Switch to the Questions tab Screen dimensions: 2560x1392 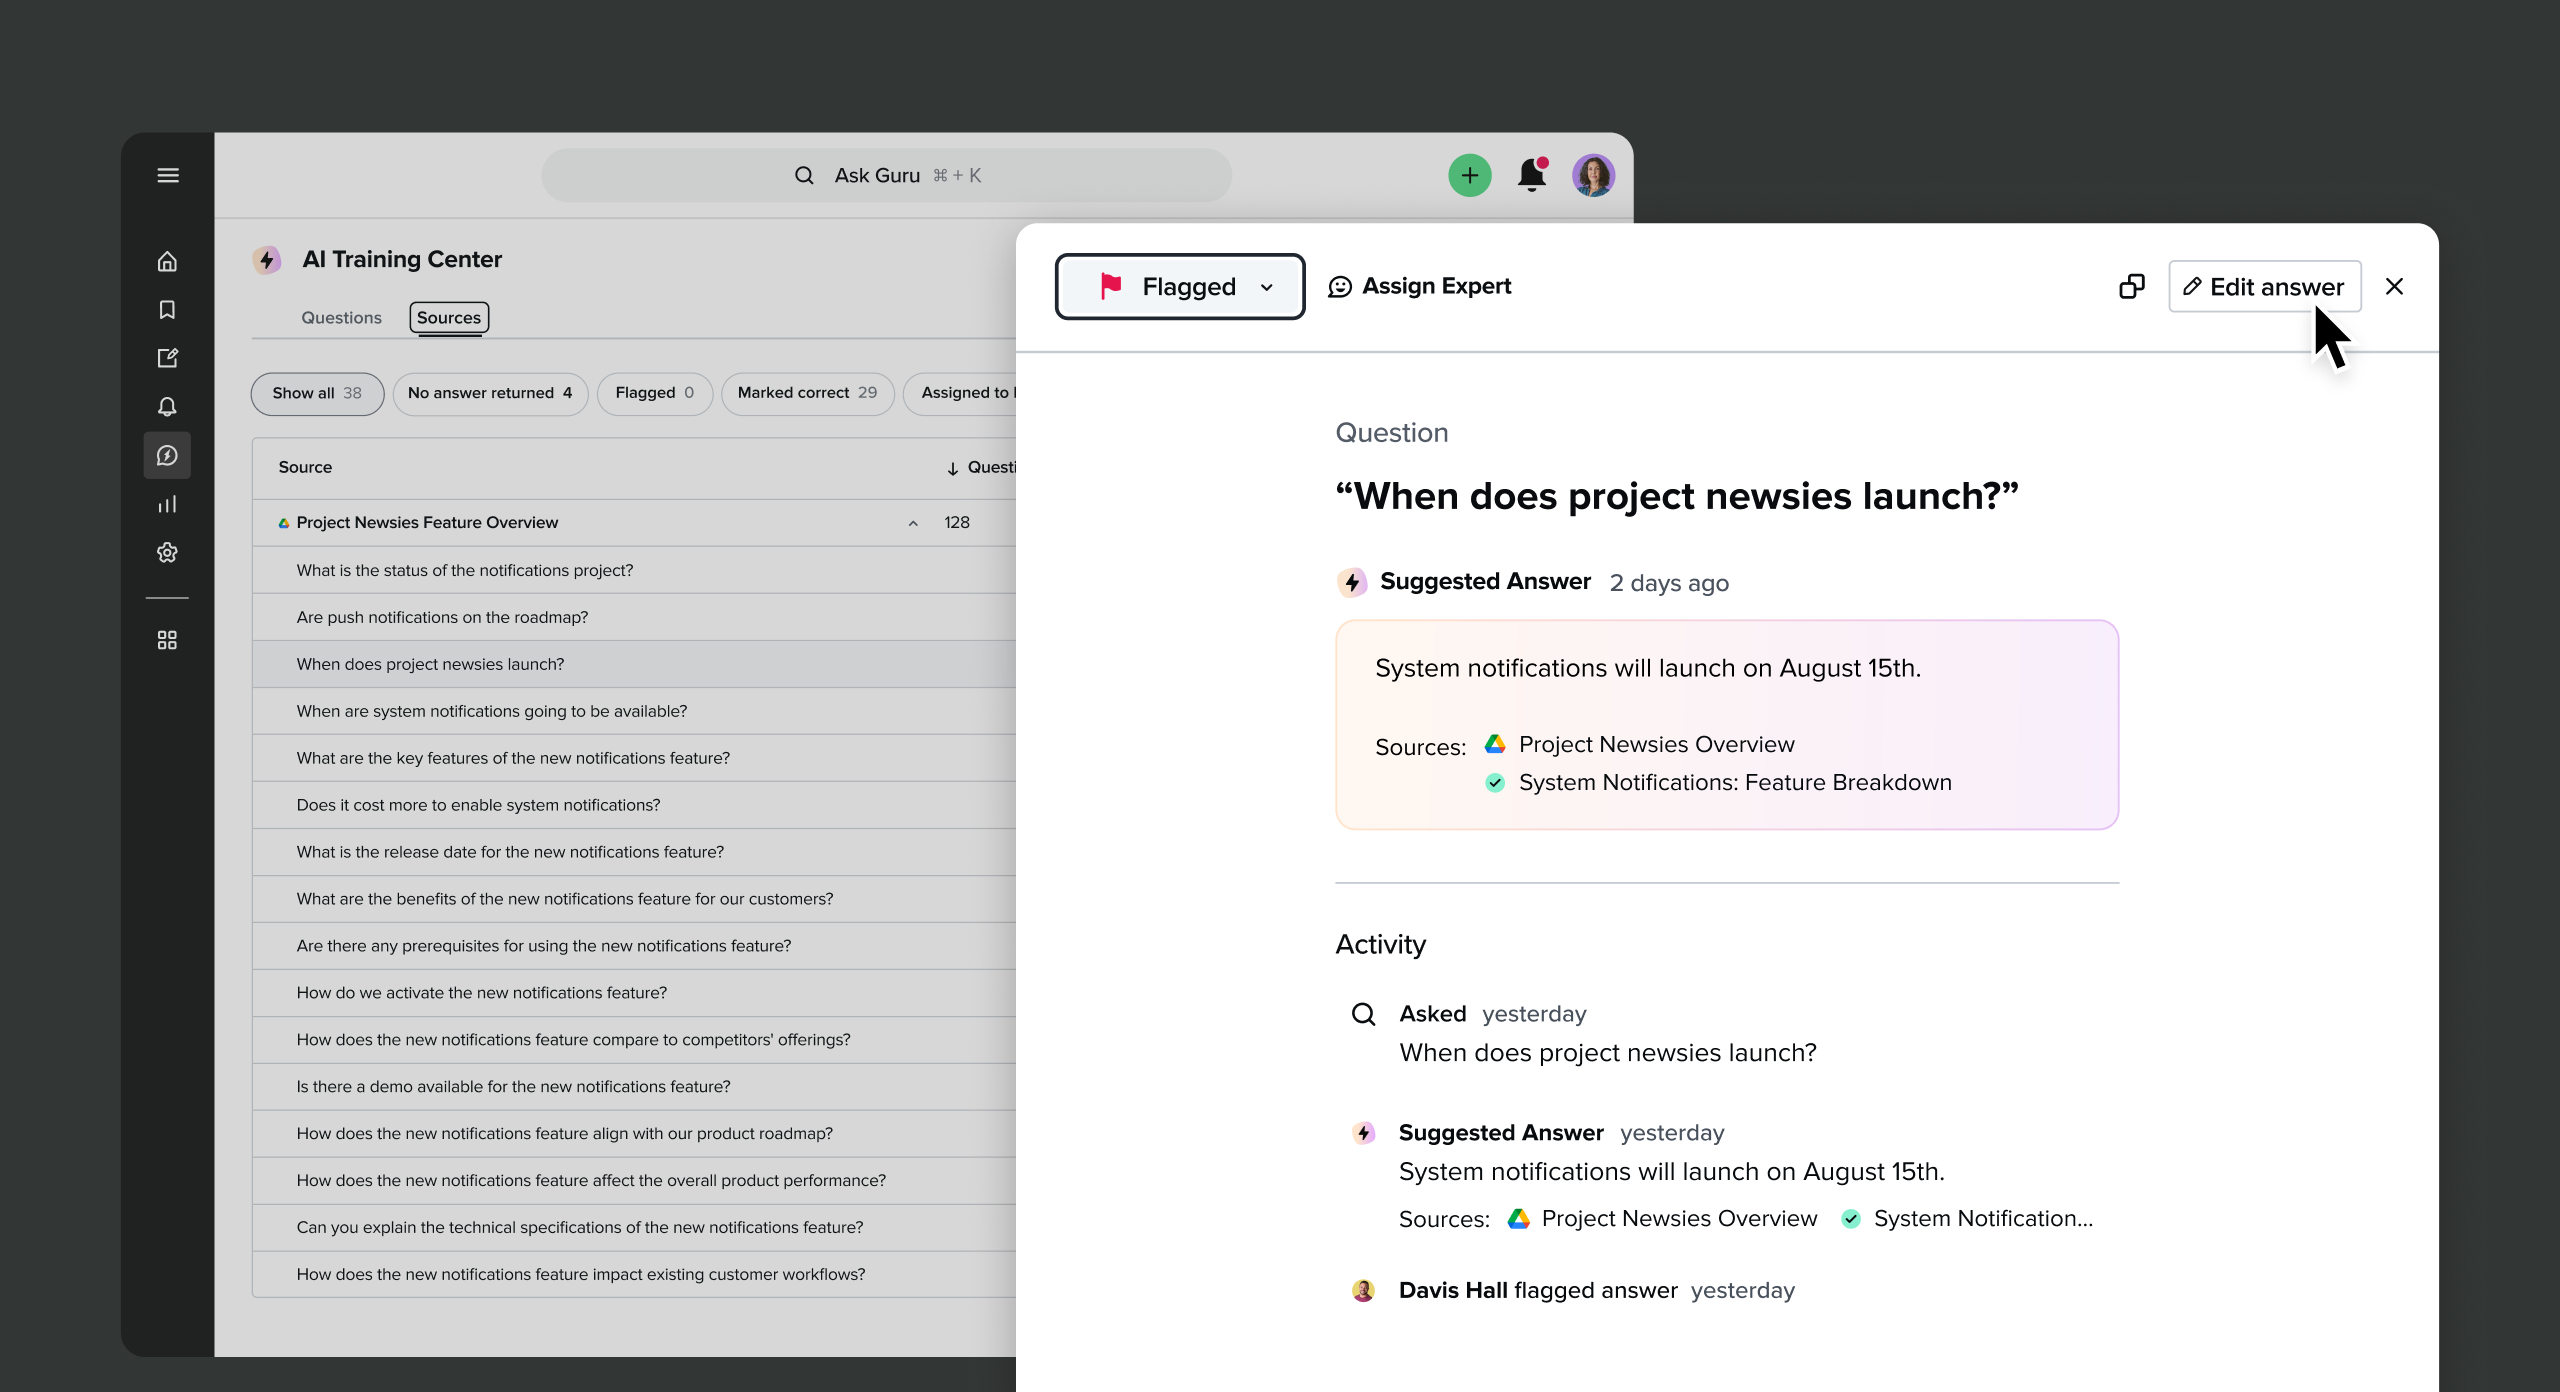pos(341,318)
